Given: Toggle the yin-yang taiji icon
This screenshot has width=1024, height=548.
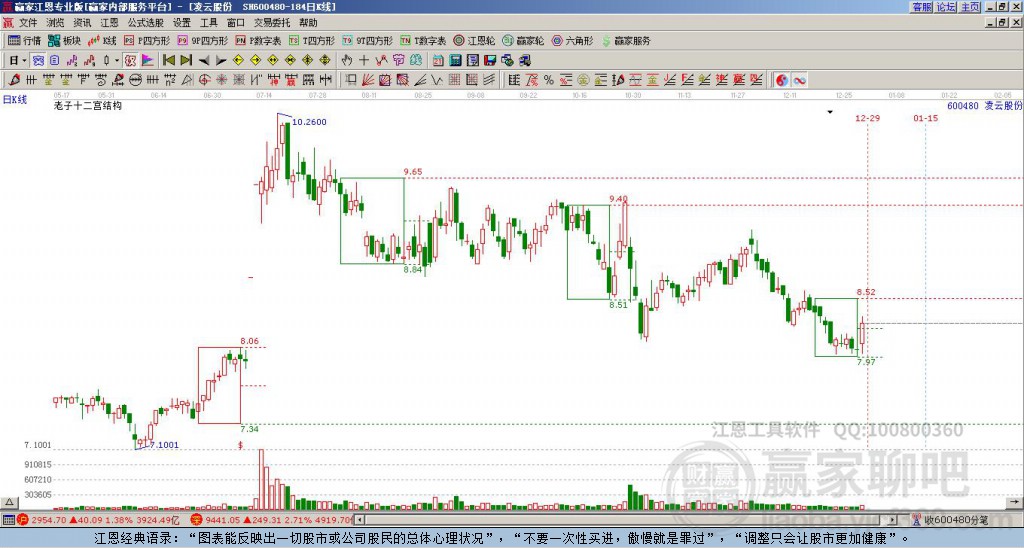Looking at the screenshot, I should 782,80.
